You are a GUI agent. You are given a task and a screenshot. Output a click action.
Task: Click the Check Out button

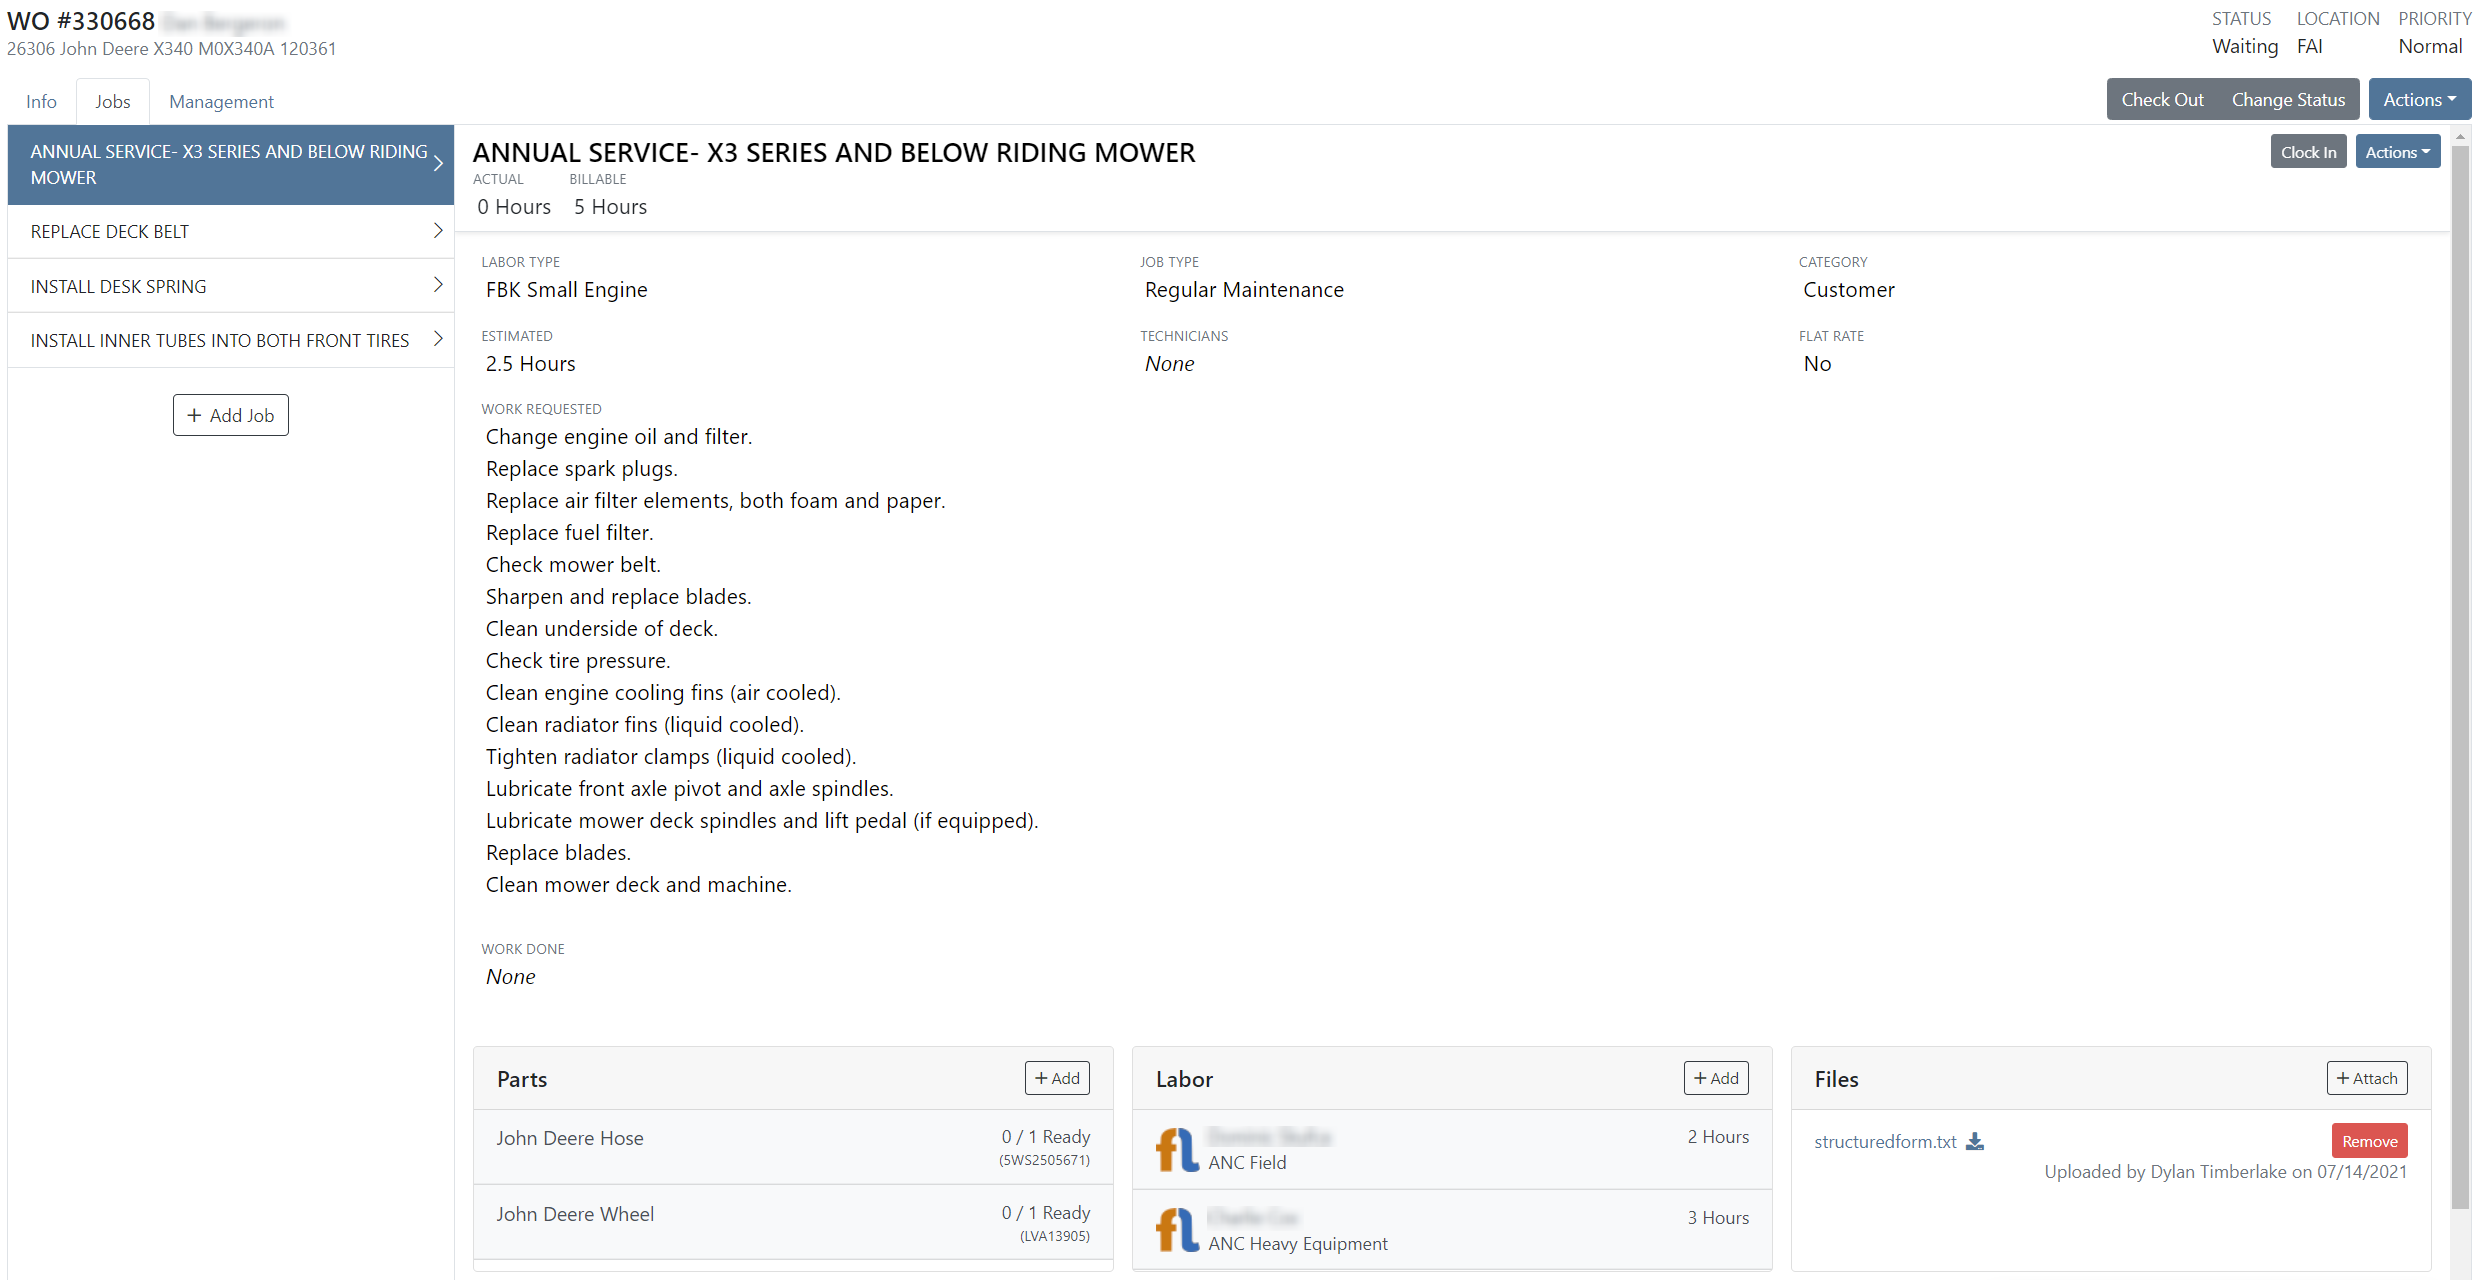click(x=2162, y=99)
